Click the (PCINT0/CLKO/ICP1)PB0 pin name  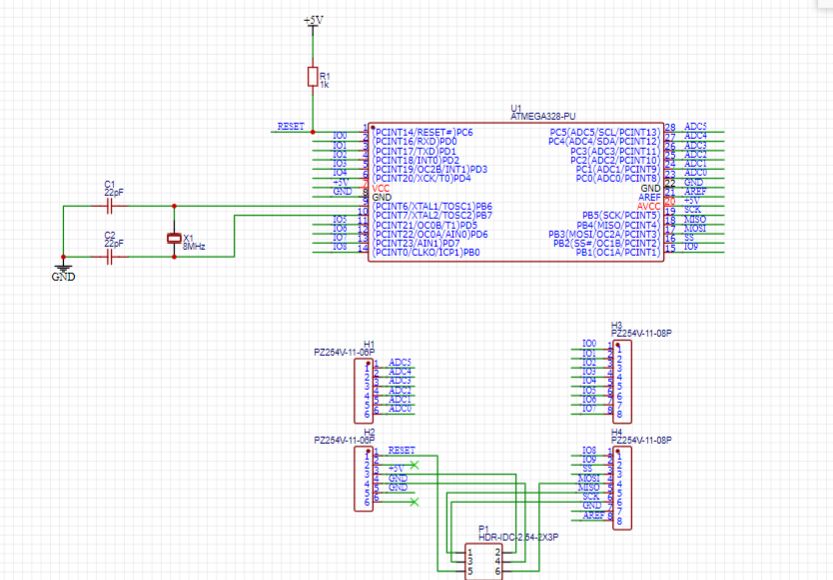(426, 253)
